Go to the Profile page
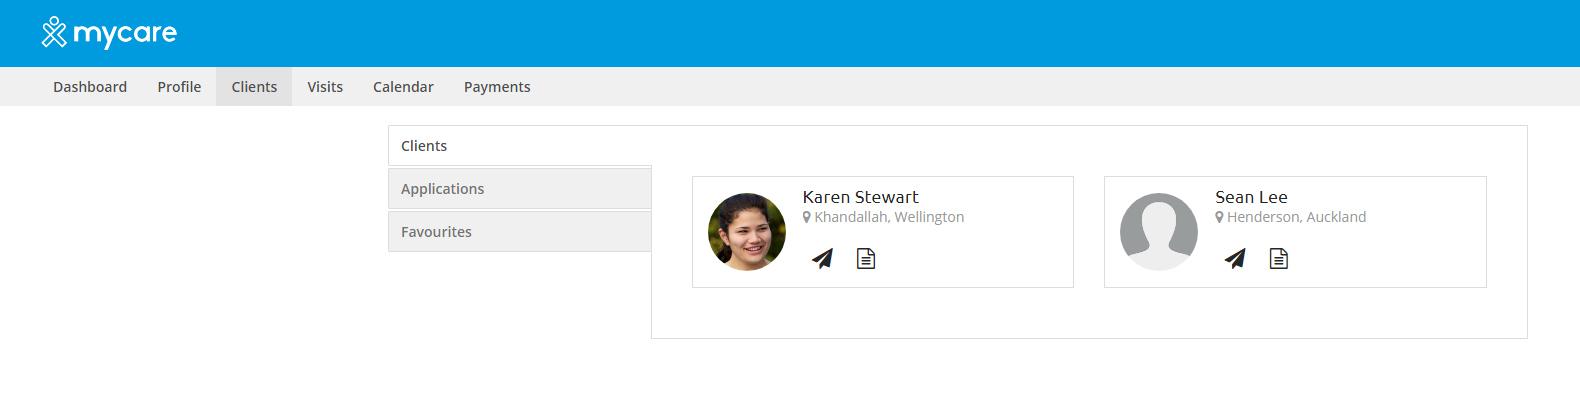Viewport: 1580px width, 395px height. point(179,87)
